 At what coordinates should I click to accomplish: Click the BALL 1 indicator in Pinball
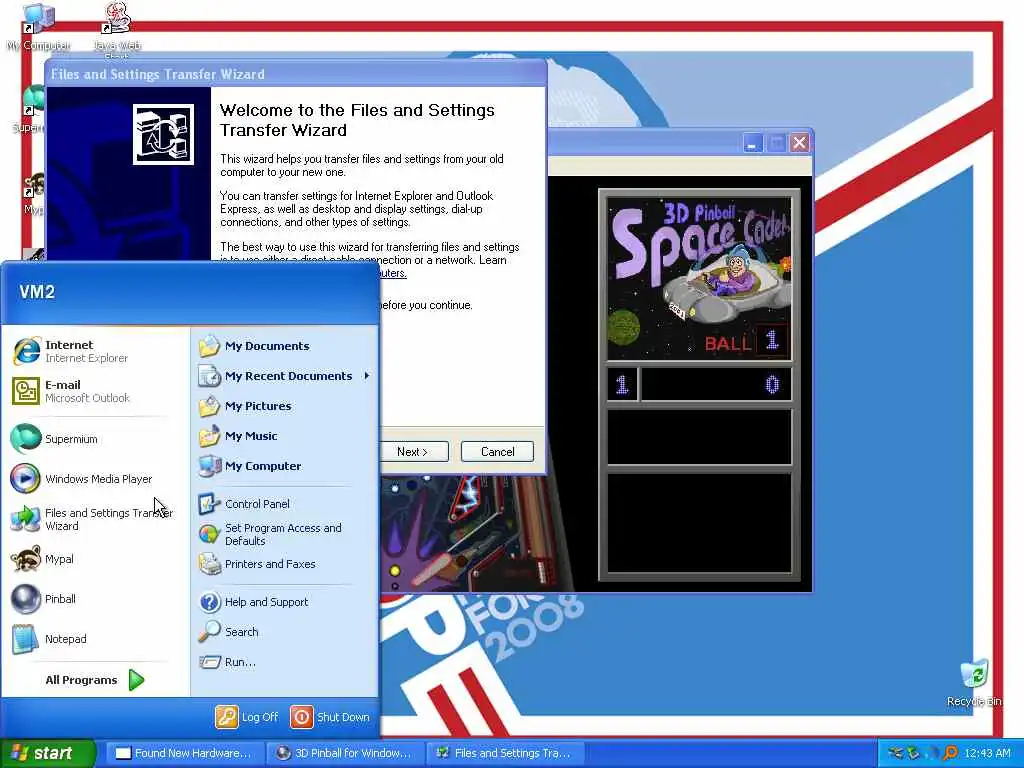tap(745, 341)
